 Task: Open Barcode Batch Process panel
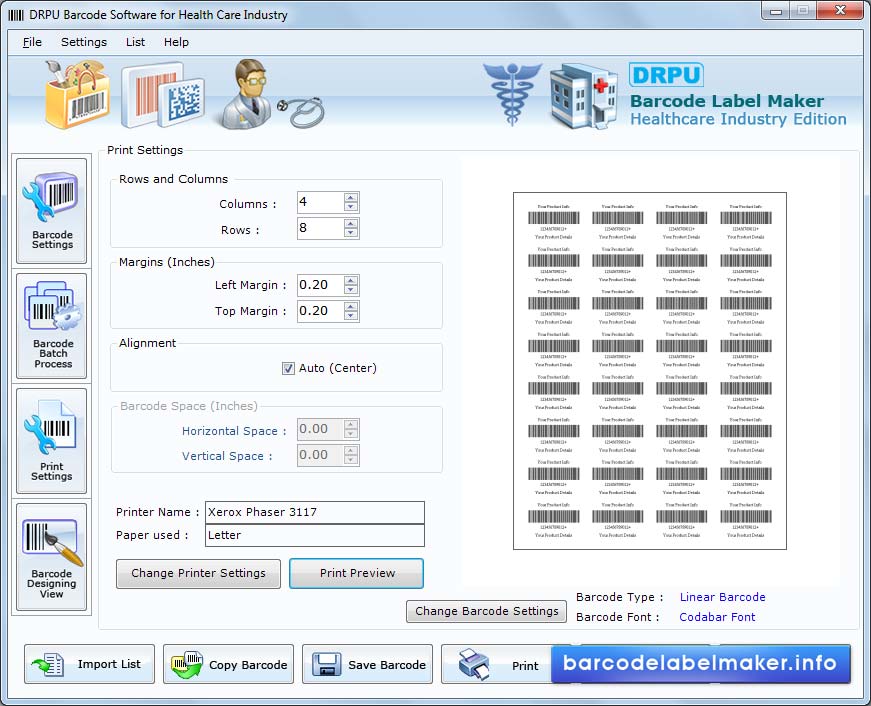52,326
